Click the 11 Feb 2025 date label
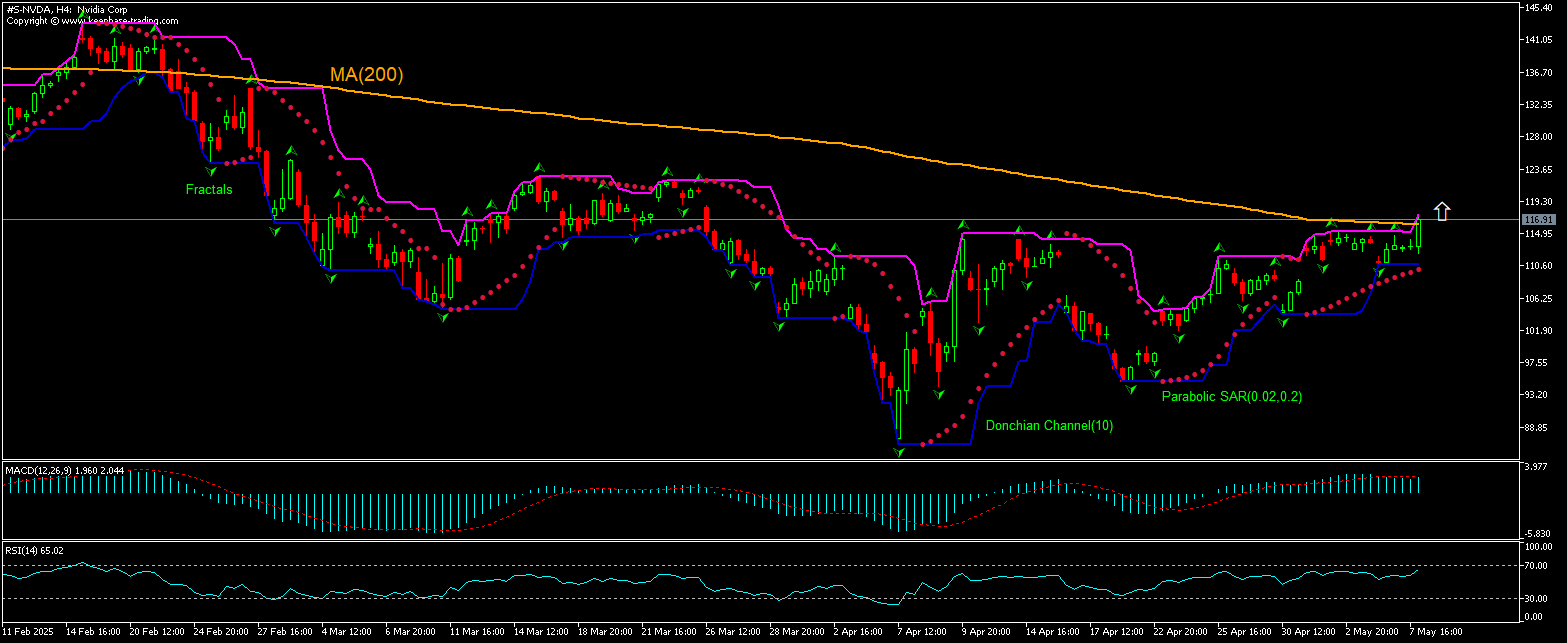The width and height of the screenshot is (1567, 643). click(28, 632)
